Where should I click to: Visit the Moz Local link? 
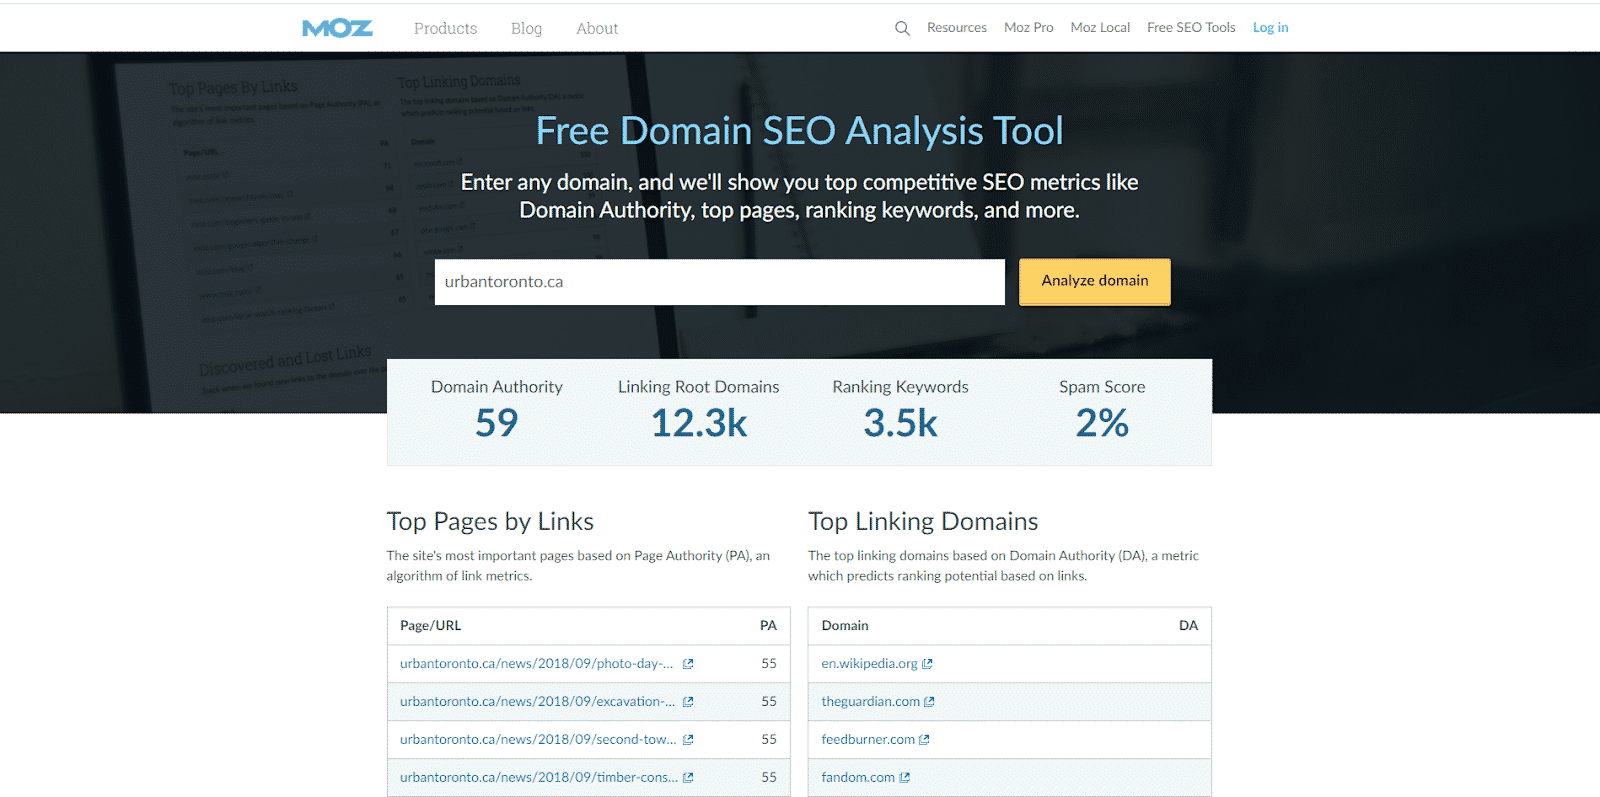(1100, 27)
